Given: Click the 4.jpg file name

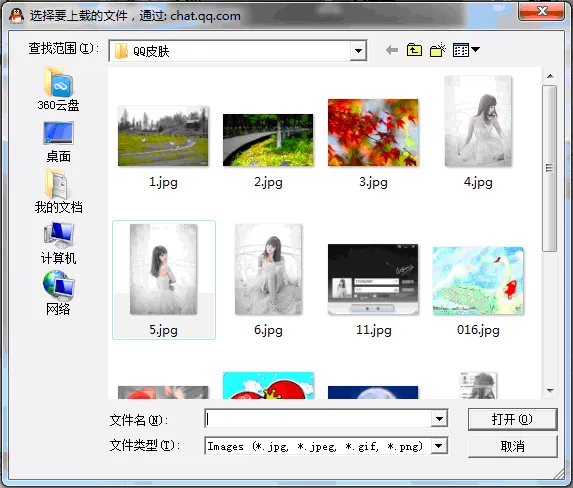Looking at the screenshot, I should pos(478,182).
